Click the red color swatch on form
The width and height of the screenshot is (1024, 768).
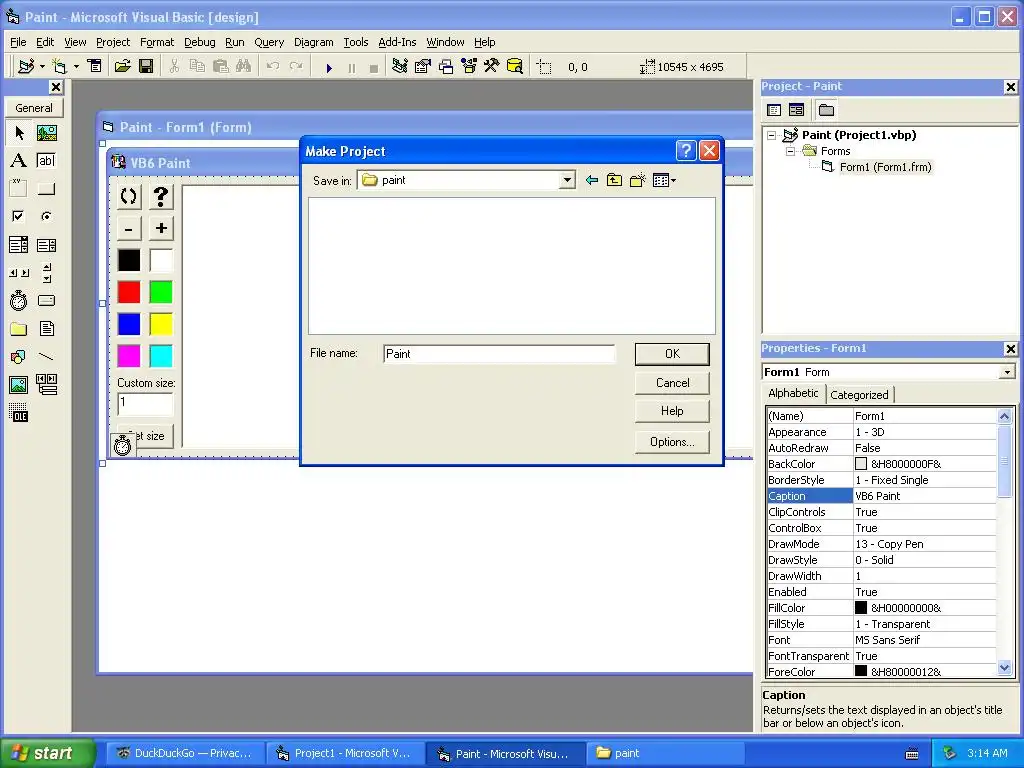click(x=129, y=292)
